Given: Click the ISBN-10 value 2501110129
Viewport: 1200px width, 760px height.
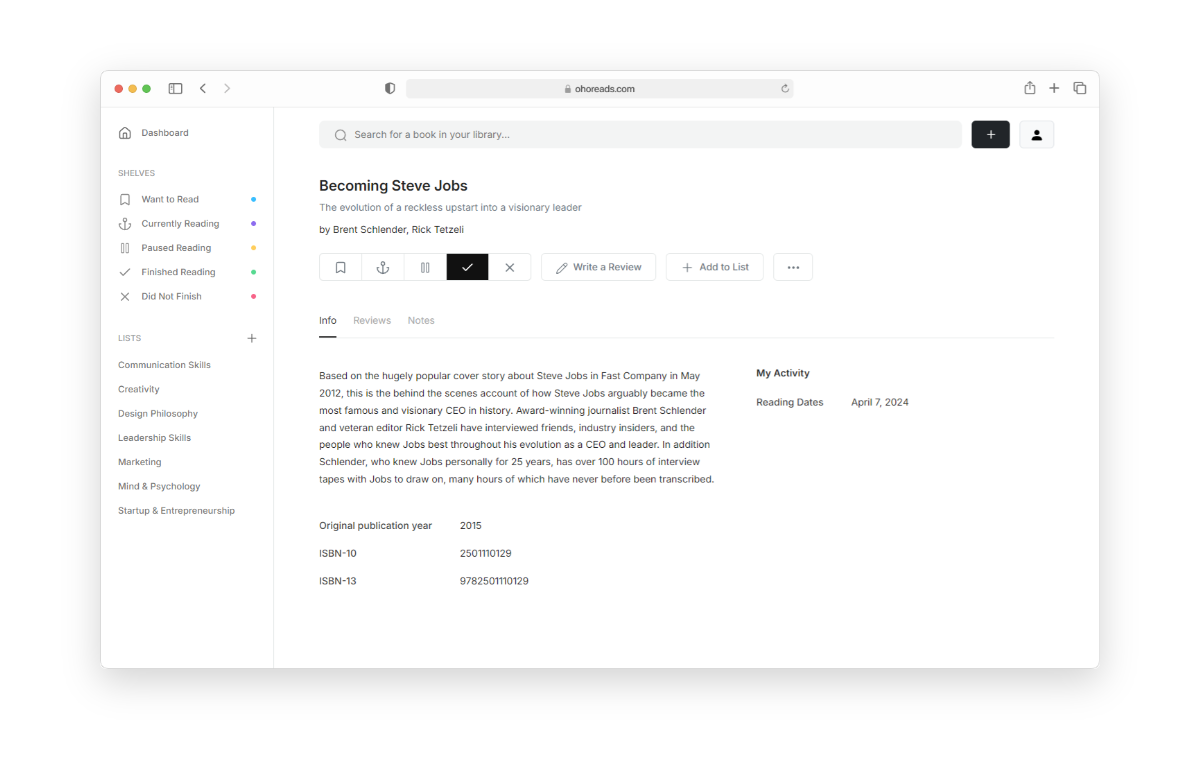Looking at the screenshot, I should (486, 553).
